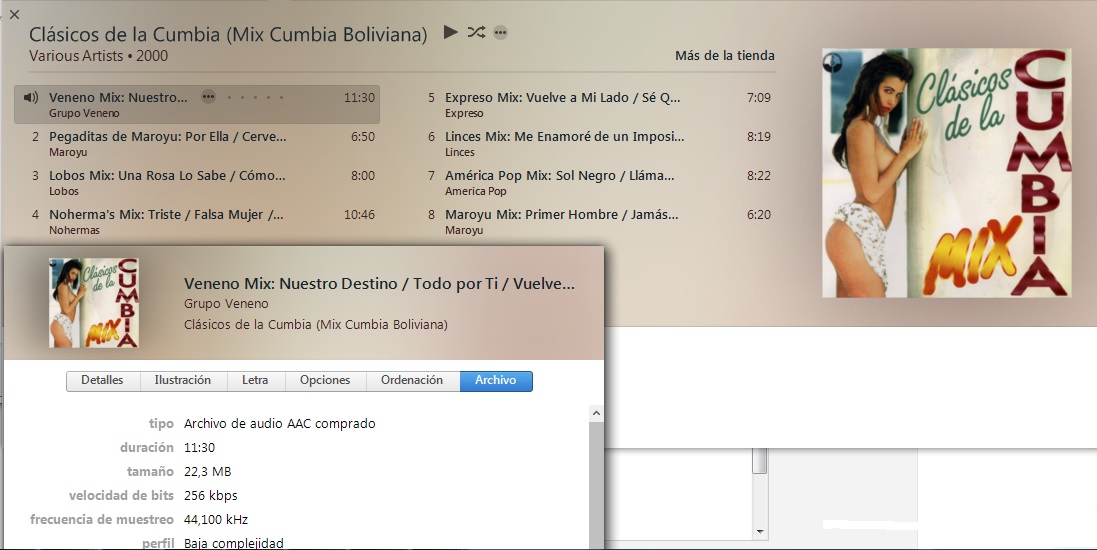Image resolution: width=1097 pixels, height=550 pixels.
Task: Click duration 8:22 of América Pop Mix
Action: (758, 176)
